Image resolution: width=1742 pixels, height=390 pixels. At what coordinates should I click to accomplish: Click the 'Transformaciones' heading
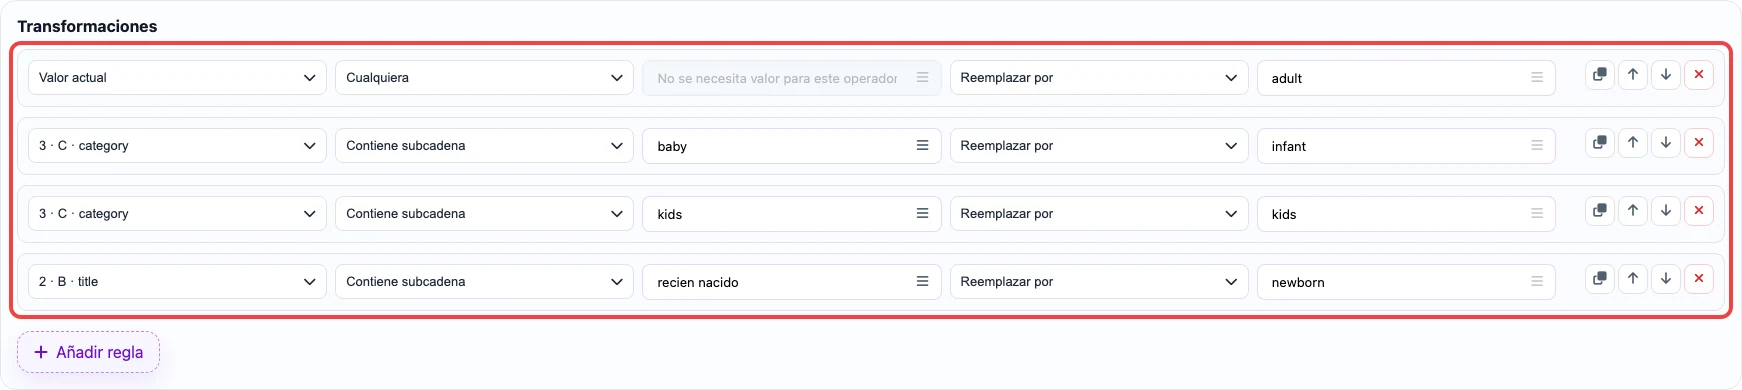click(87, 26)
